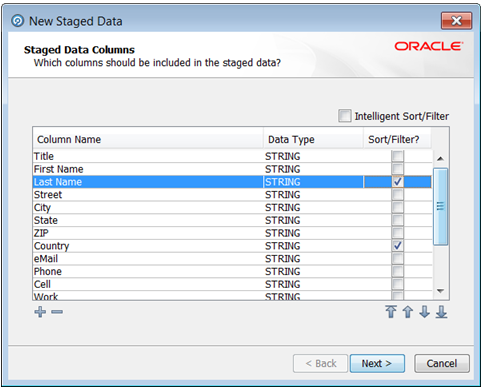Select the eMail column row
This screenshot has width=484, height=390.
coord(232,258)
